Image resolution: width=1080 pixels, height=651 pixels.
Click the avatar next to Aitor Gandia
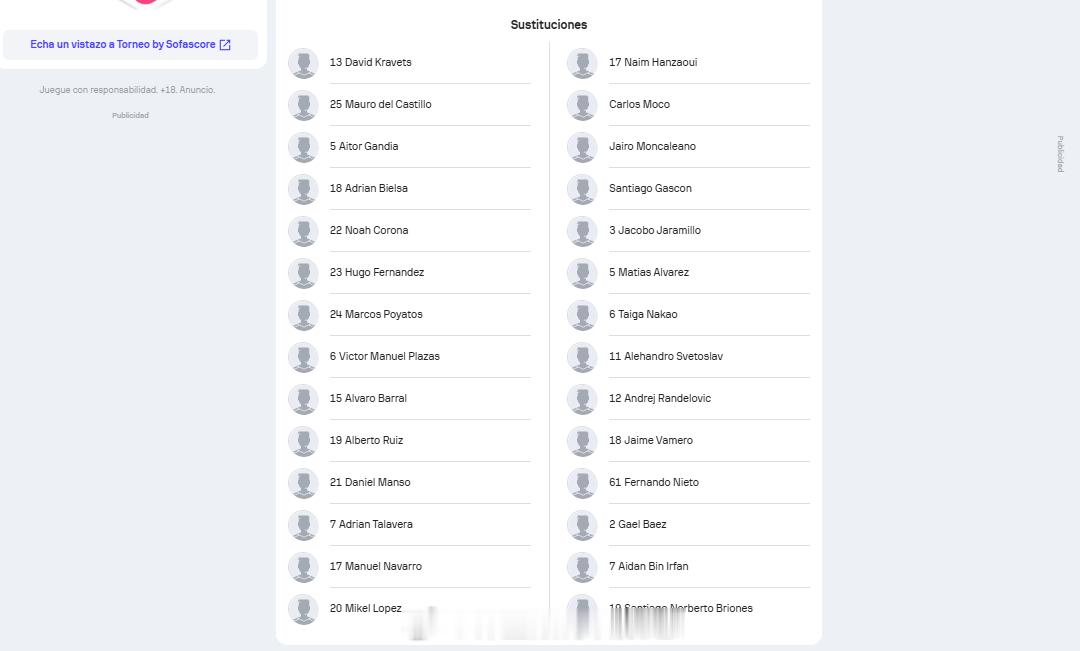tap(303, 147)
